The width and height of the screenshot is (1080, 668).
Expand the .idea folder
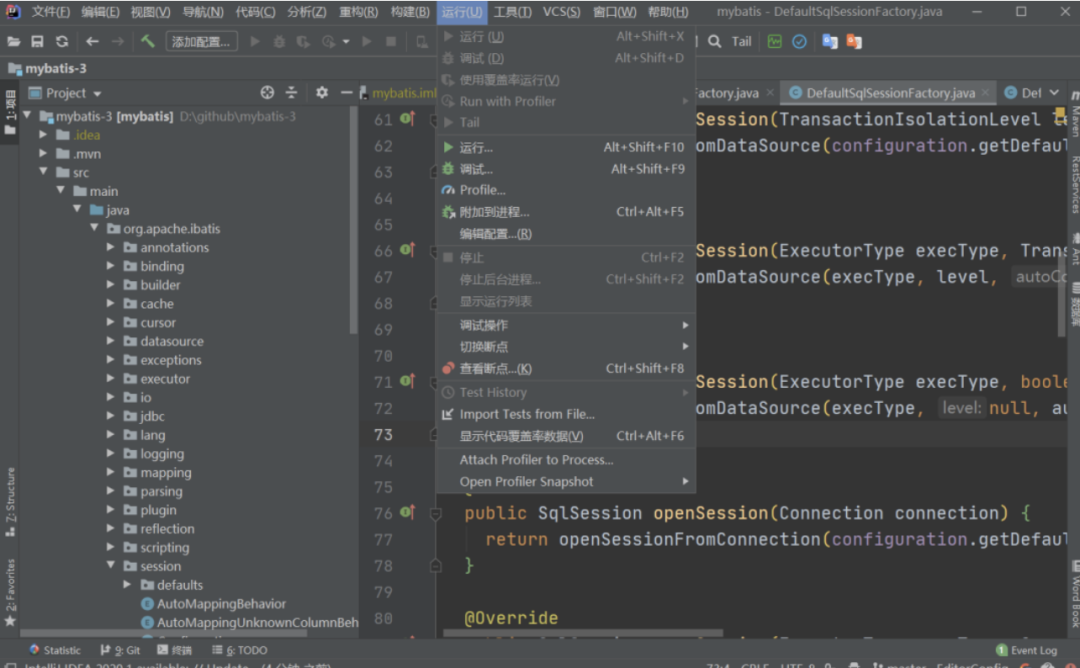pyautogui.click(x=43, y=134)
